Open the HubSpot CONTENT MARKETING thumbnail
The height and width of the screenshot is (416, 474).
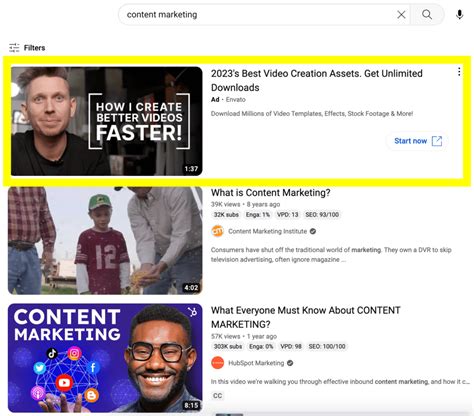[x=105, y=358]
